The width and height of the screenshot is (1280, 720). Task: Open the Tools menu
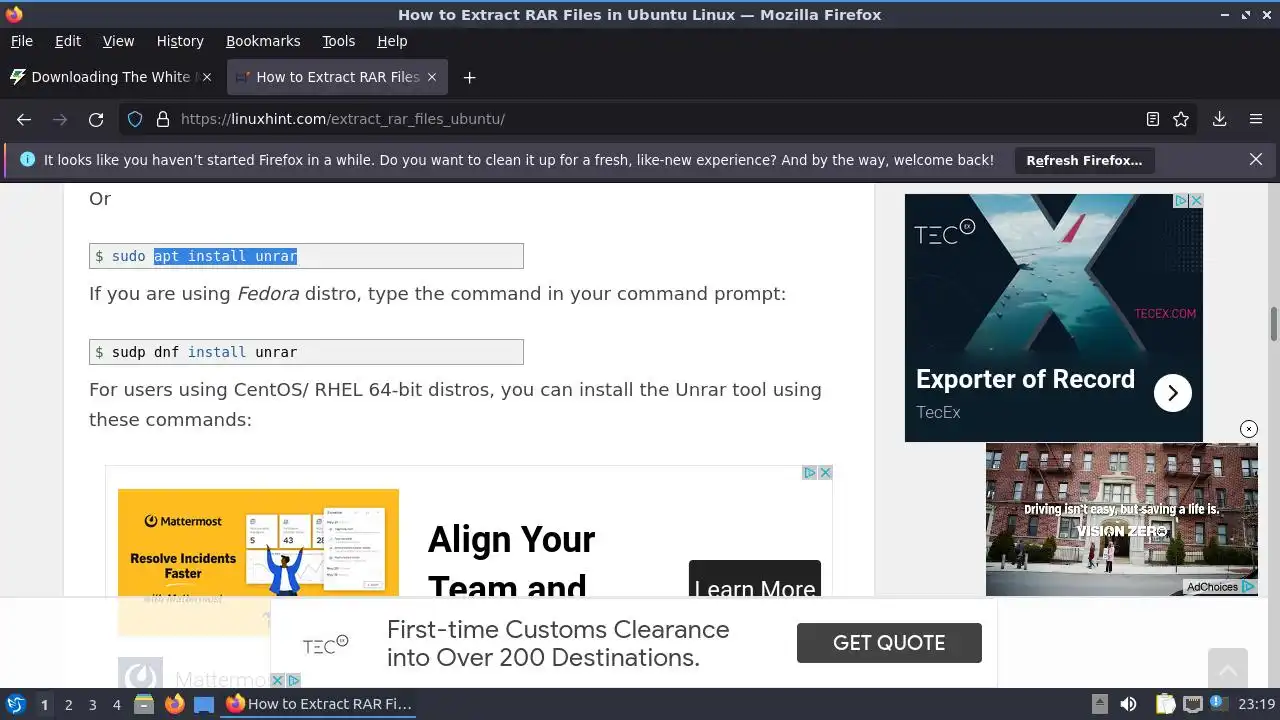click(339, 41)
